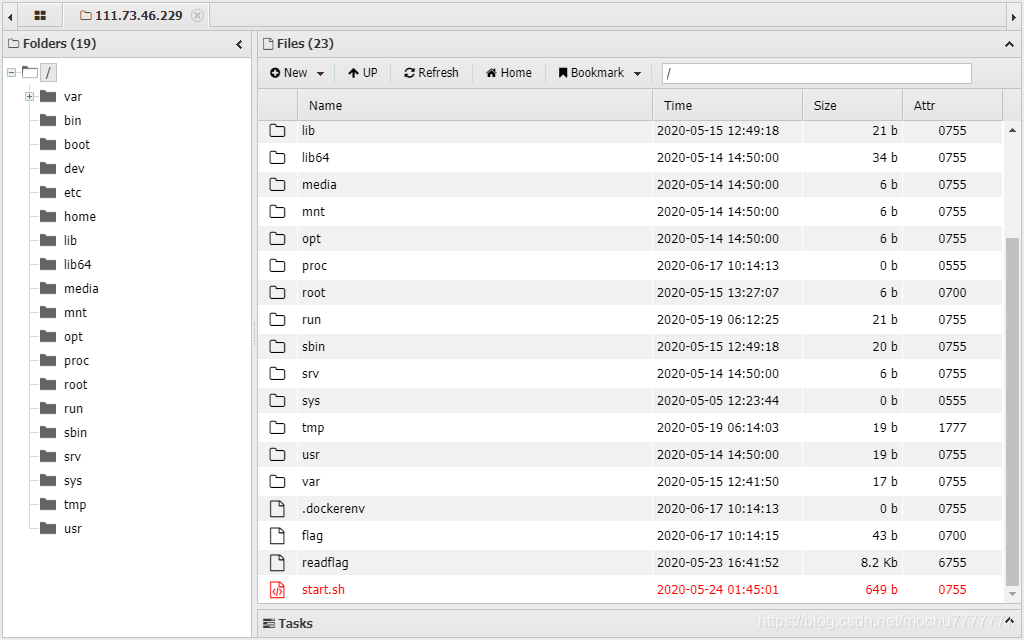Refresh the file listing
Screen dimensions: 1024x640
(x=430, y=72)
